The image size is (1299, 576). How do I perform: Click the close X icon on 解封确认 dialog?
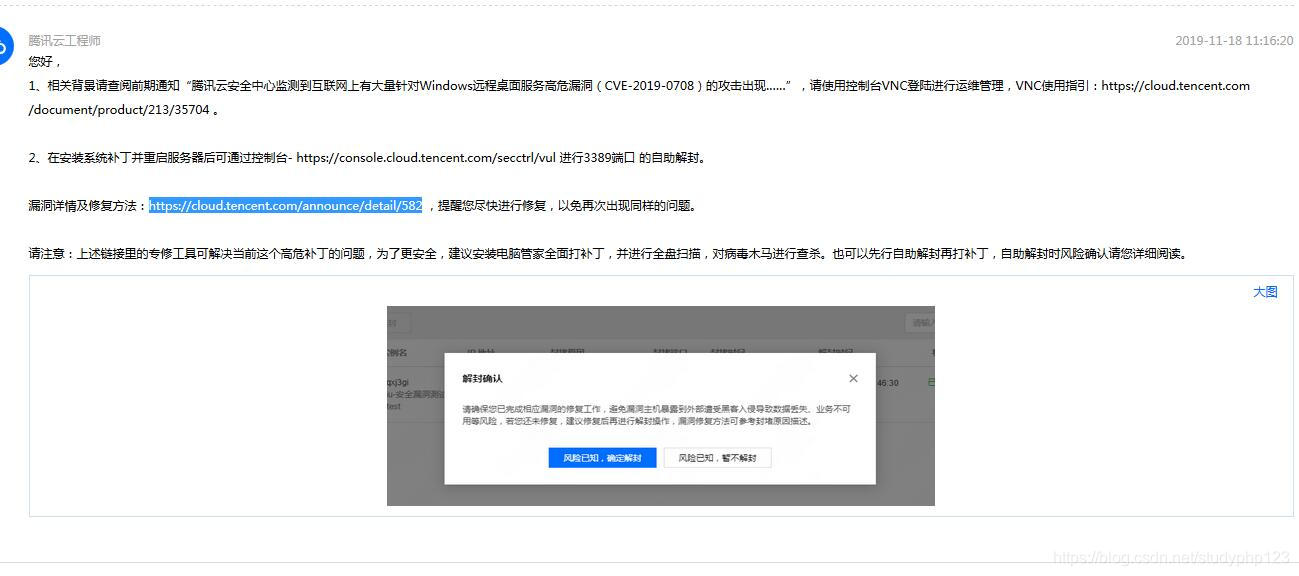click(x=854, y=378)
